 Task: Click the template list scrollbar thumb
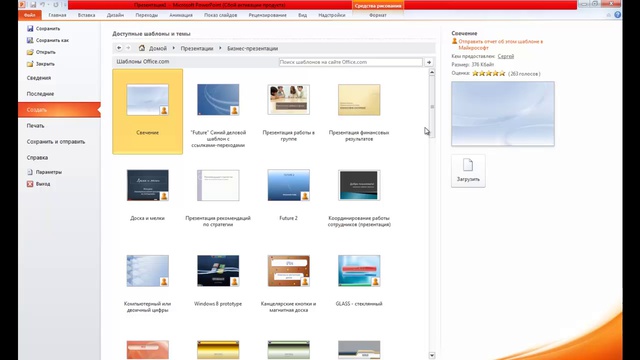coord(432,108)
